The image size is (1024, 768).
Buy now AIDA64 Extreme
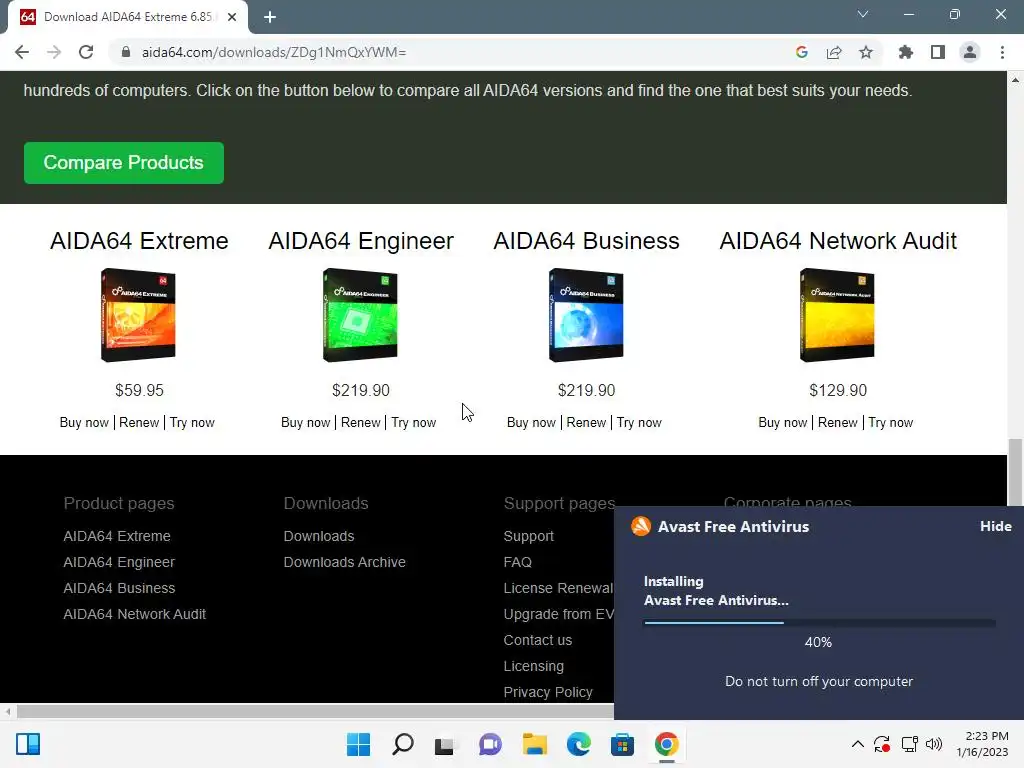pos(84,423)
